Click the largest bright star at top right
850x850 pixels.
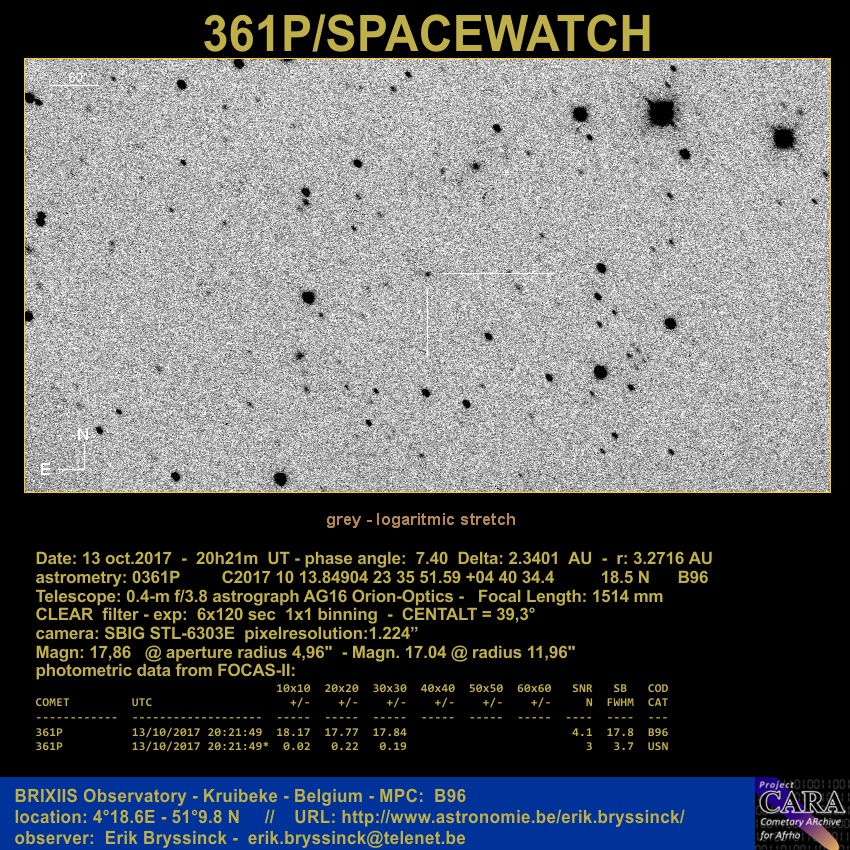pos(661,111)
